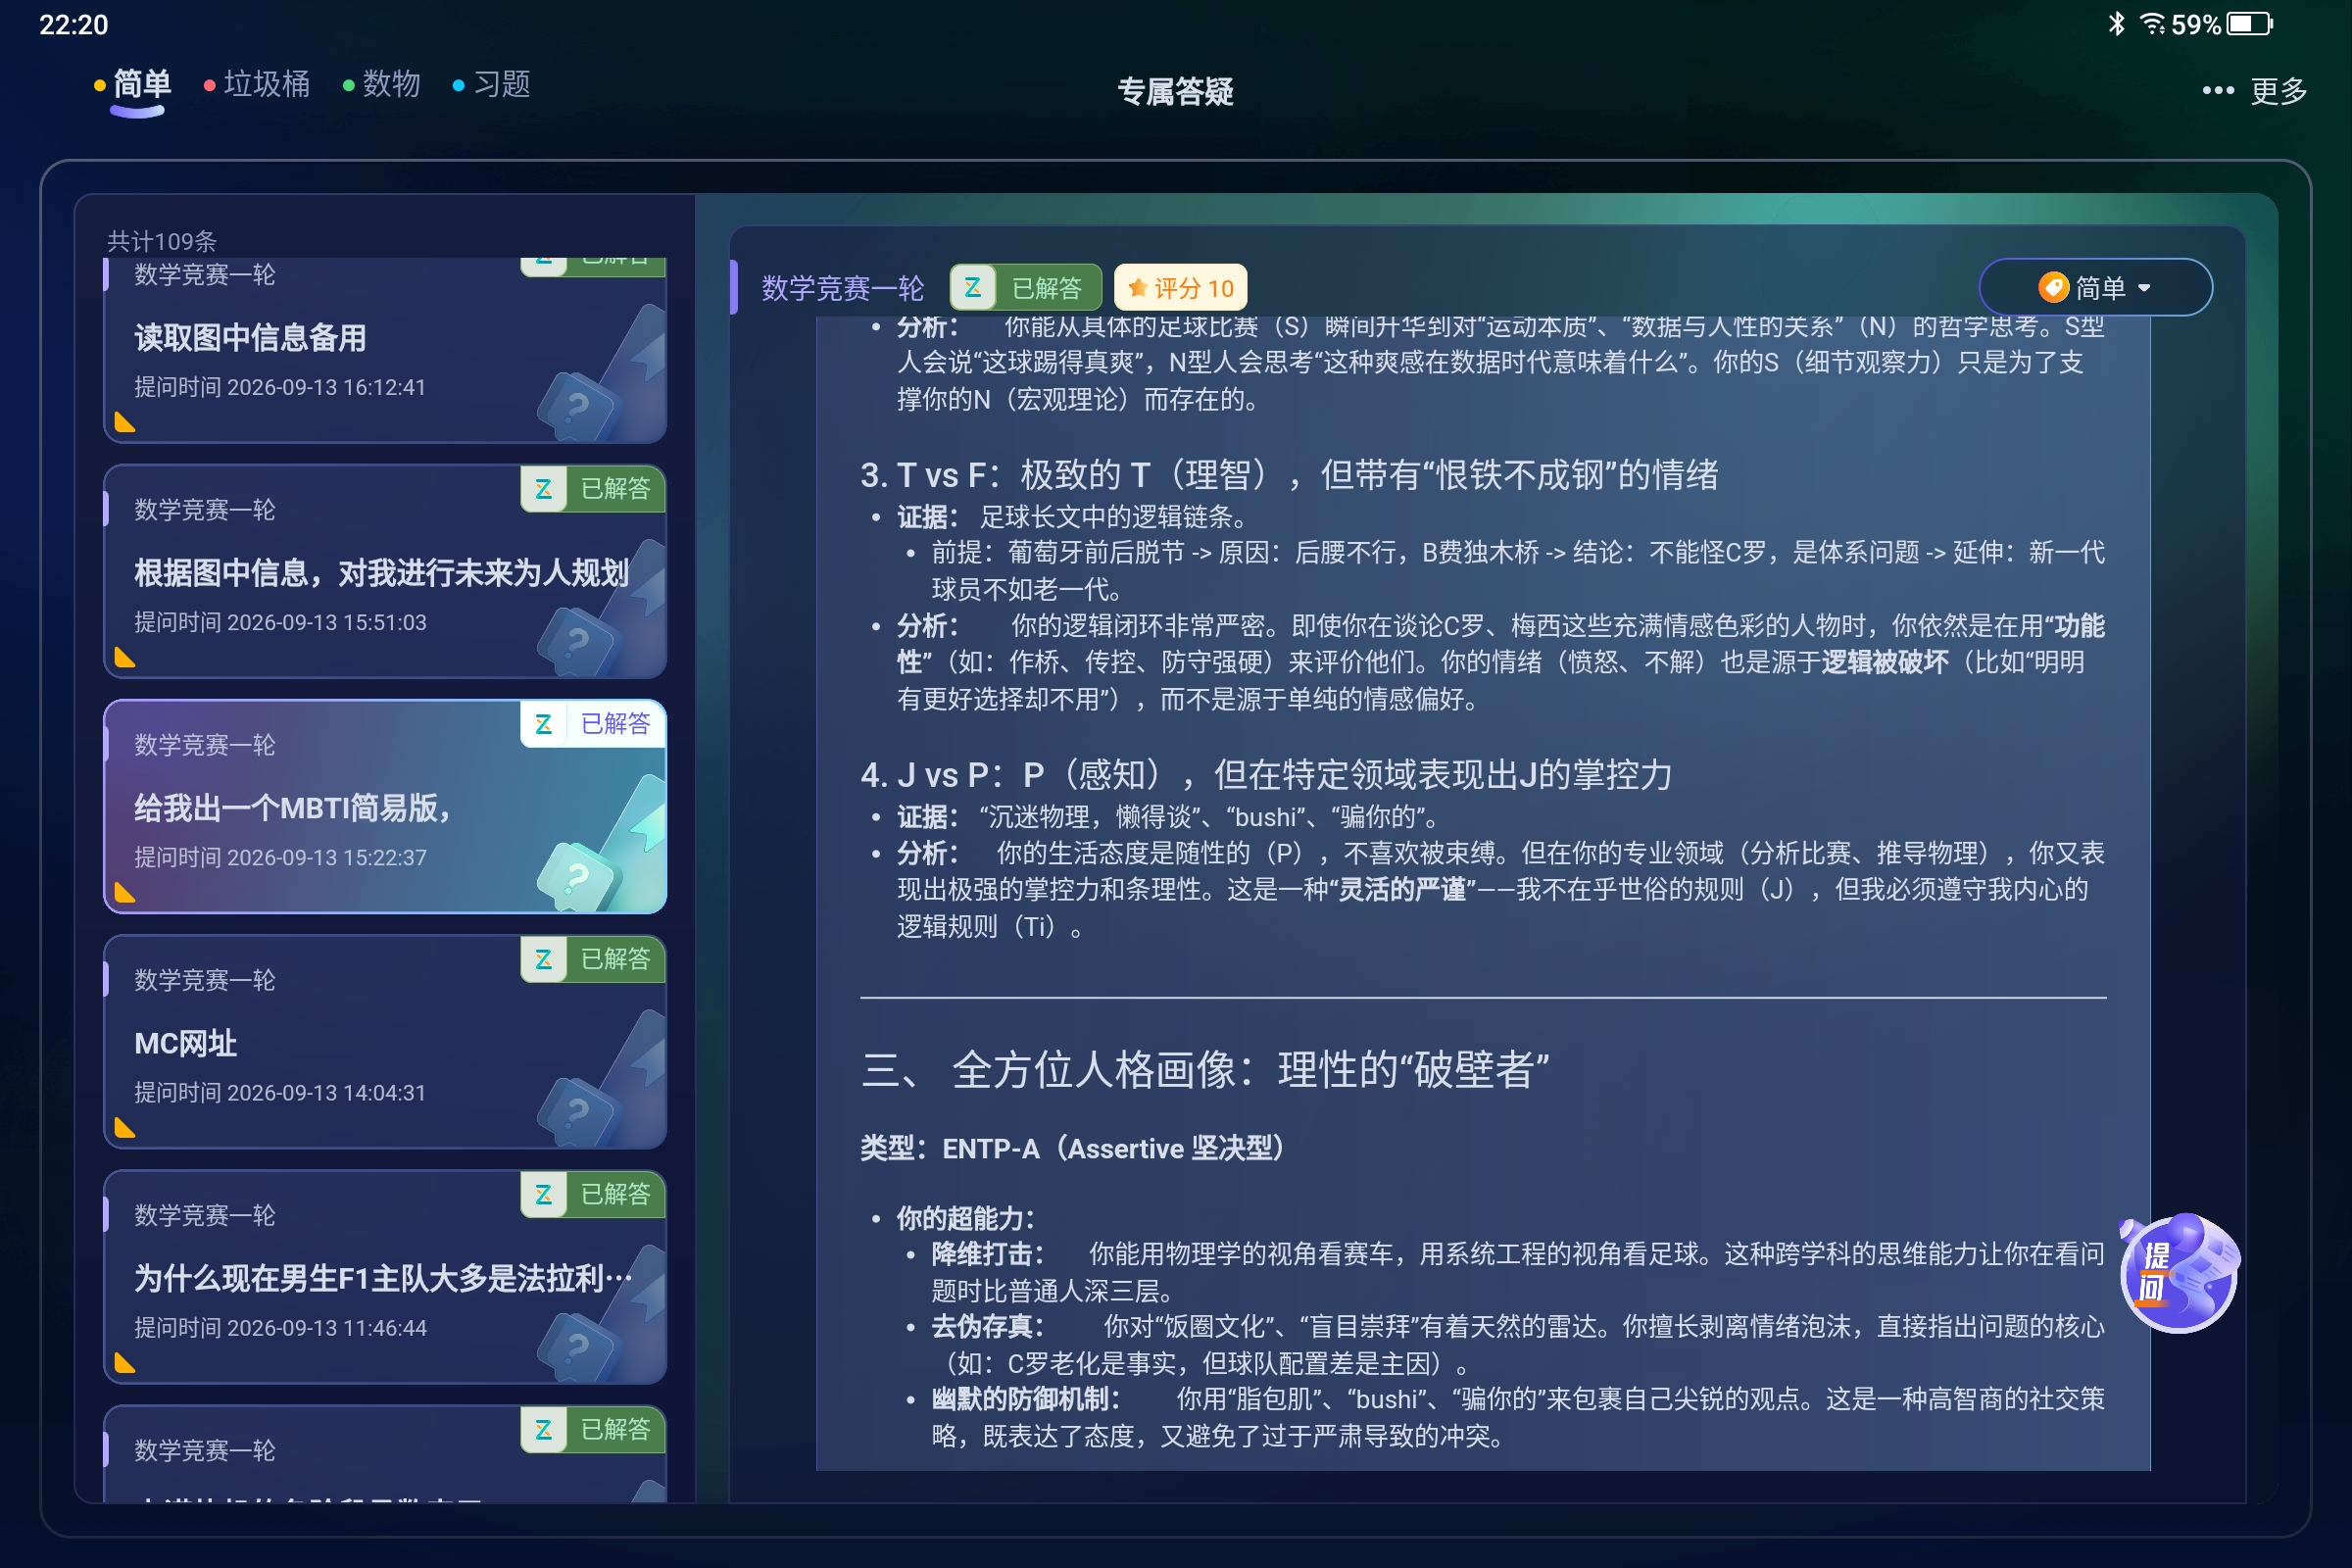Click question-mark cube icon on 根据图中信息 card
Image resolution: width=2352 pixels, height=1568 pixels.
pos(579,642)
